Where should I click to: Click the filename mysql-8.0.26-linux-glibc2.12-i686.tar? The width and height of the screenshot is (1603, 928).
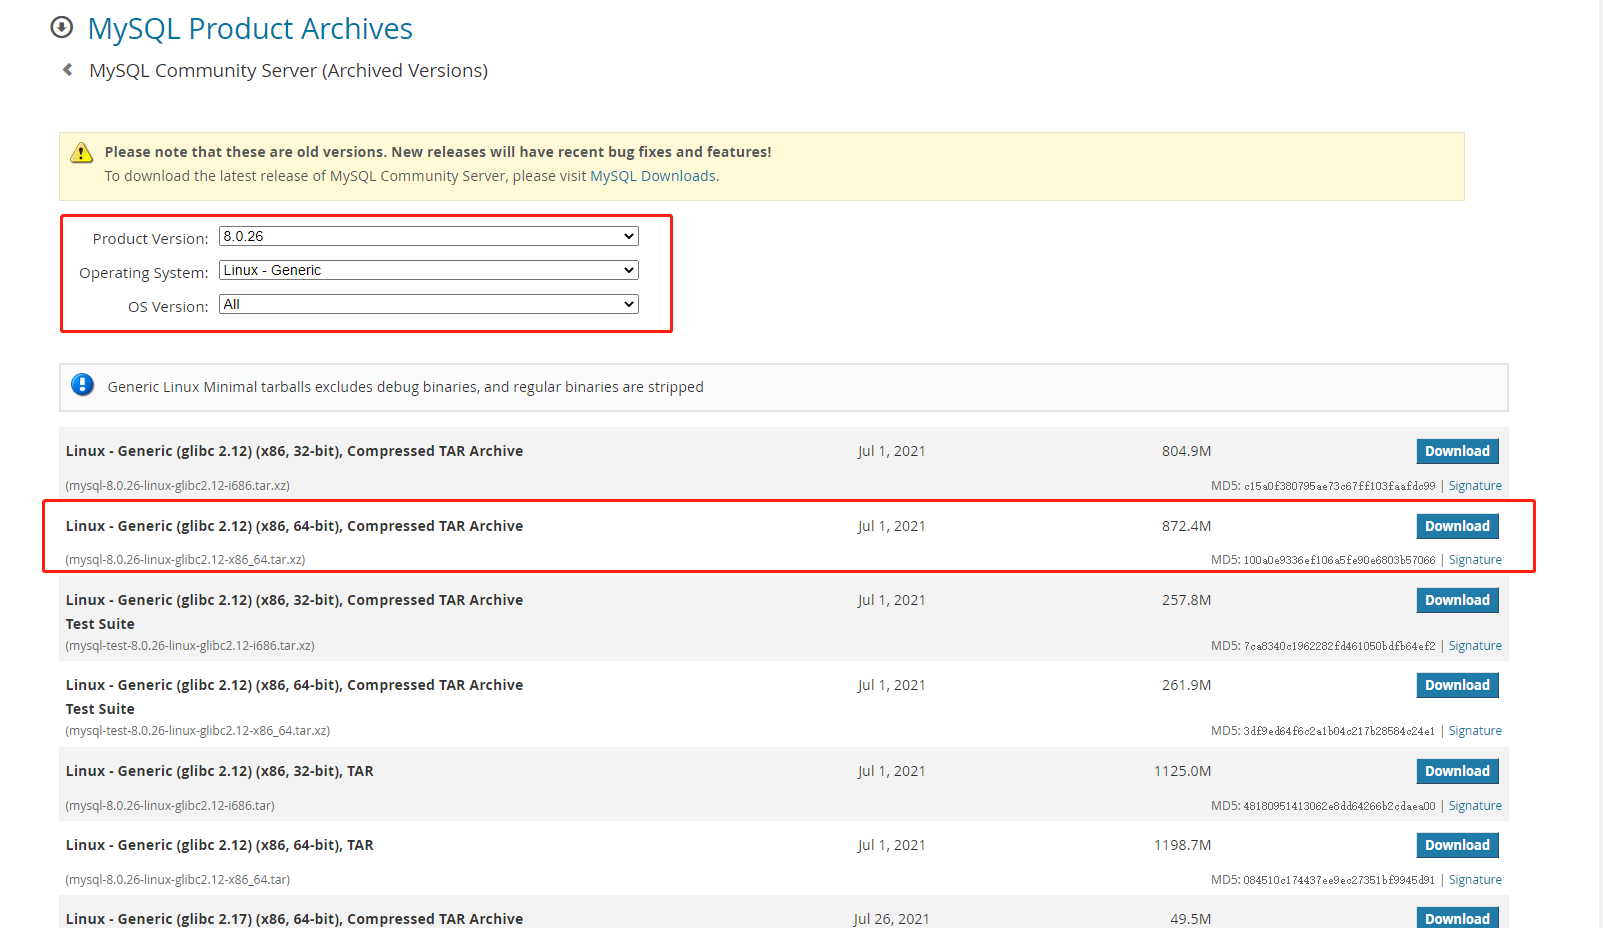pyautogui.click(x=170, y=806)
